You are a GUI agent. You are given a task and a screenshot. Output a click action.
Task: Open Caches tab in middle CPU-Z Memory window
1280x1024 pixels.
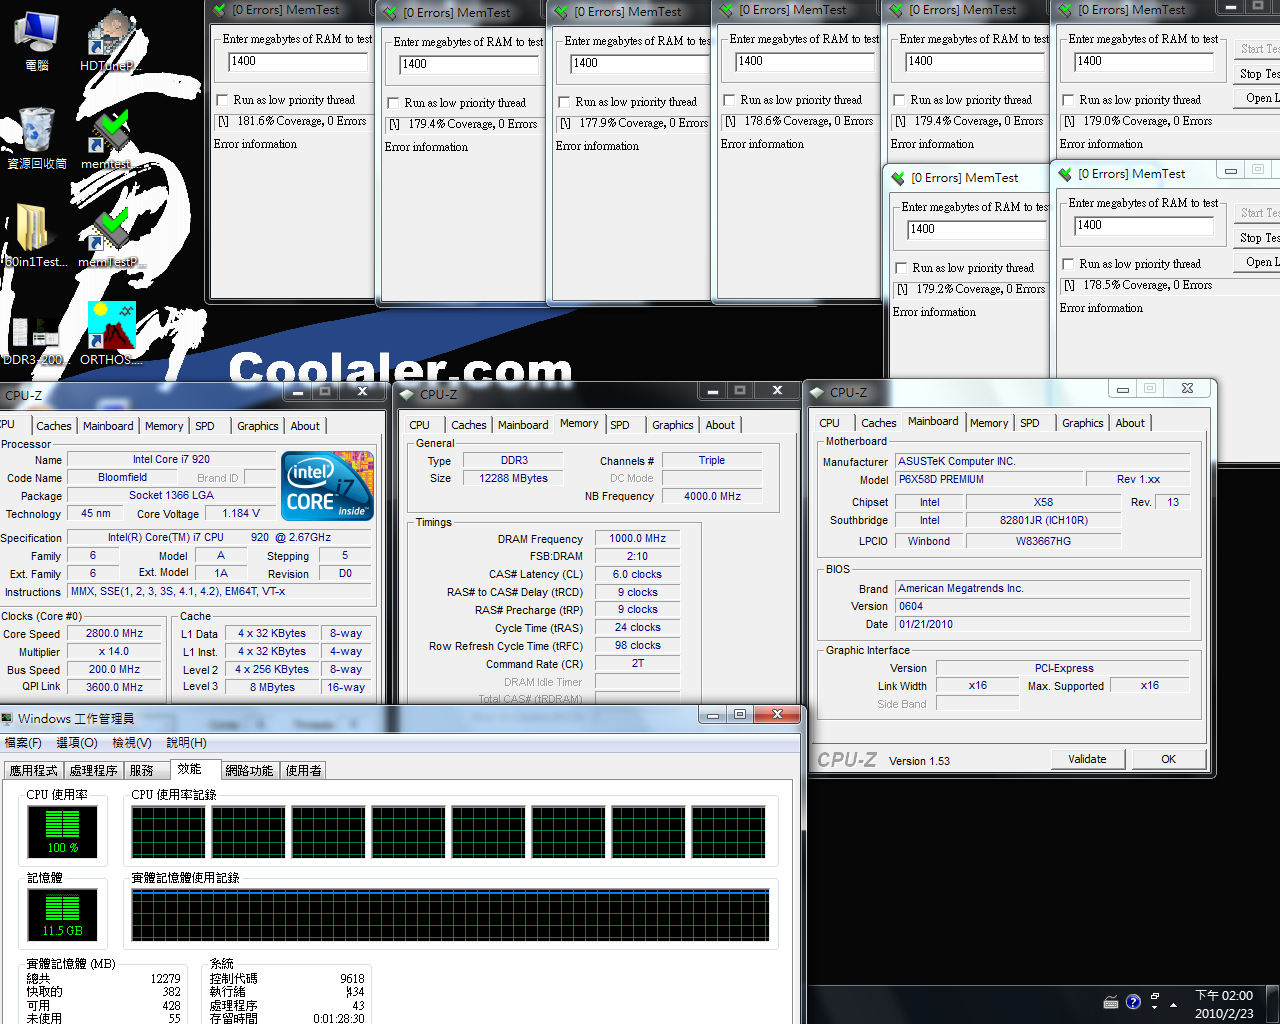(x=469, y=425)
